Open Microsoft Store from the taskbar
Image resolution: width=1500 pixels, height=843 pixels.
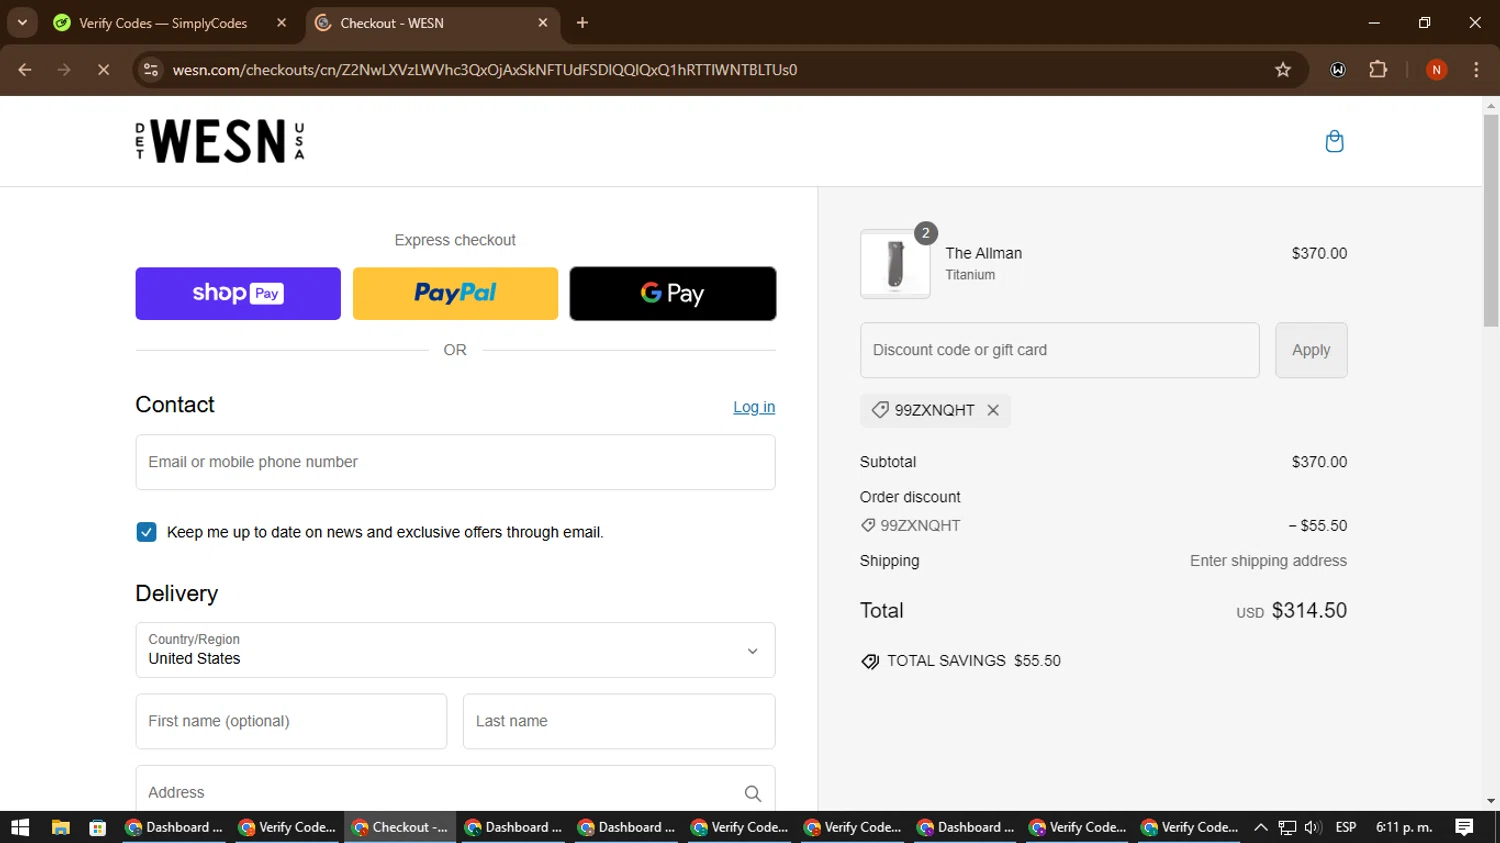tap(97, 827)
